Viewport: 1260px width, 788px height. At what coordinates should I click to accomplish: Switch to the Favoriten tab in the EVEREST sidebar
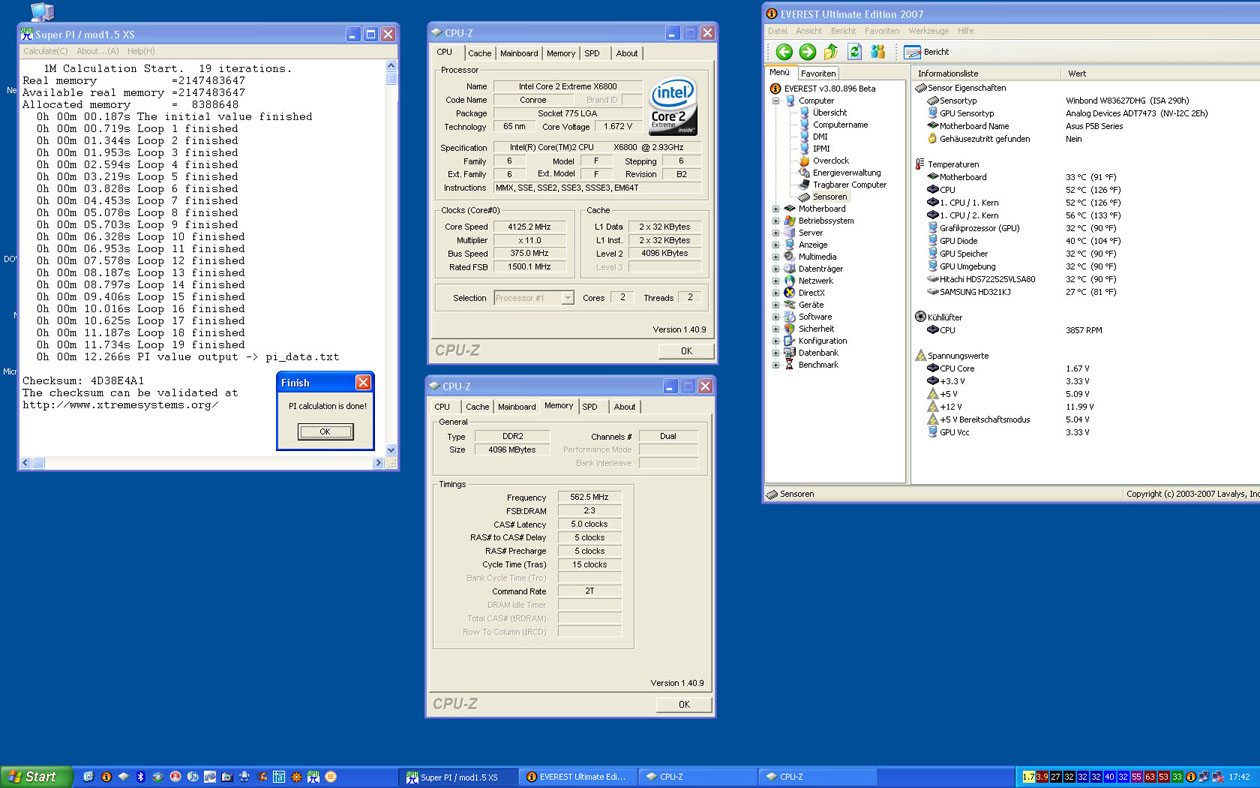pyautogui.click(x=818, y=74)
